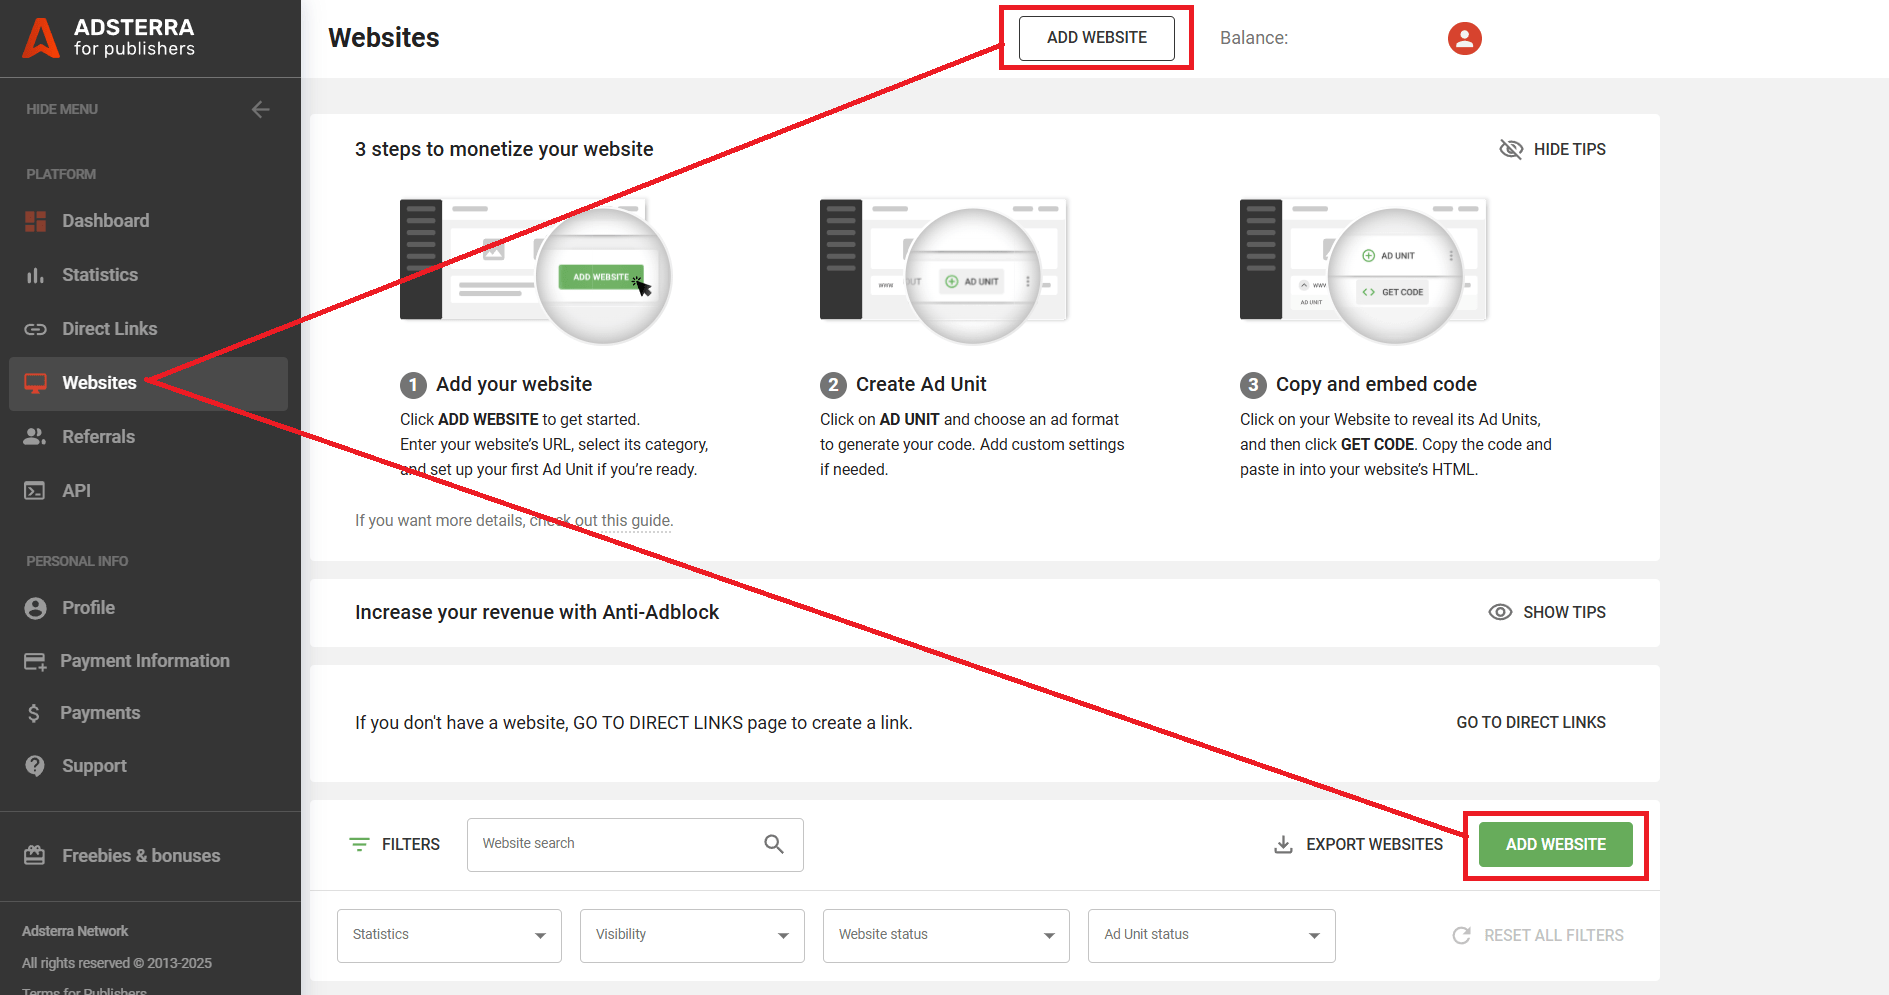Click the crossed-eye Hide Tips icon
This screenshot has height=995, width=1889.
click(x=1511, y=149)
